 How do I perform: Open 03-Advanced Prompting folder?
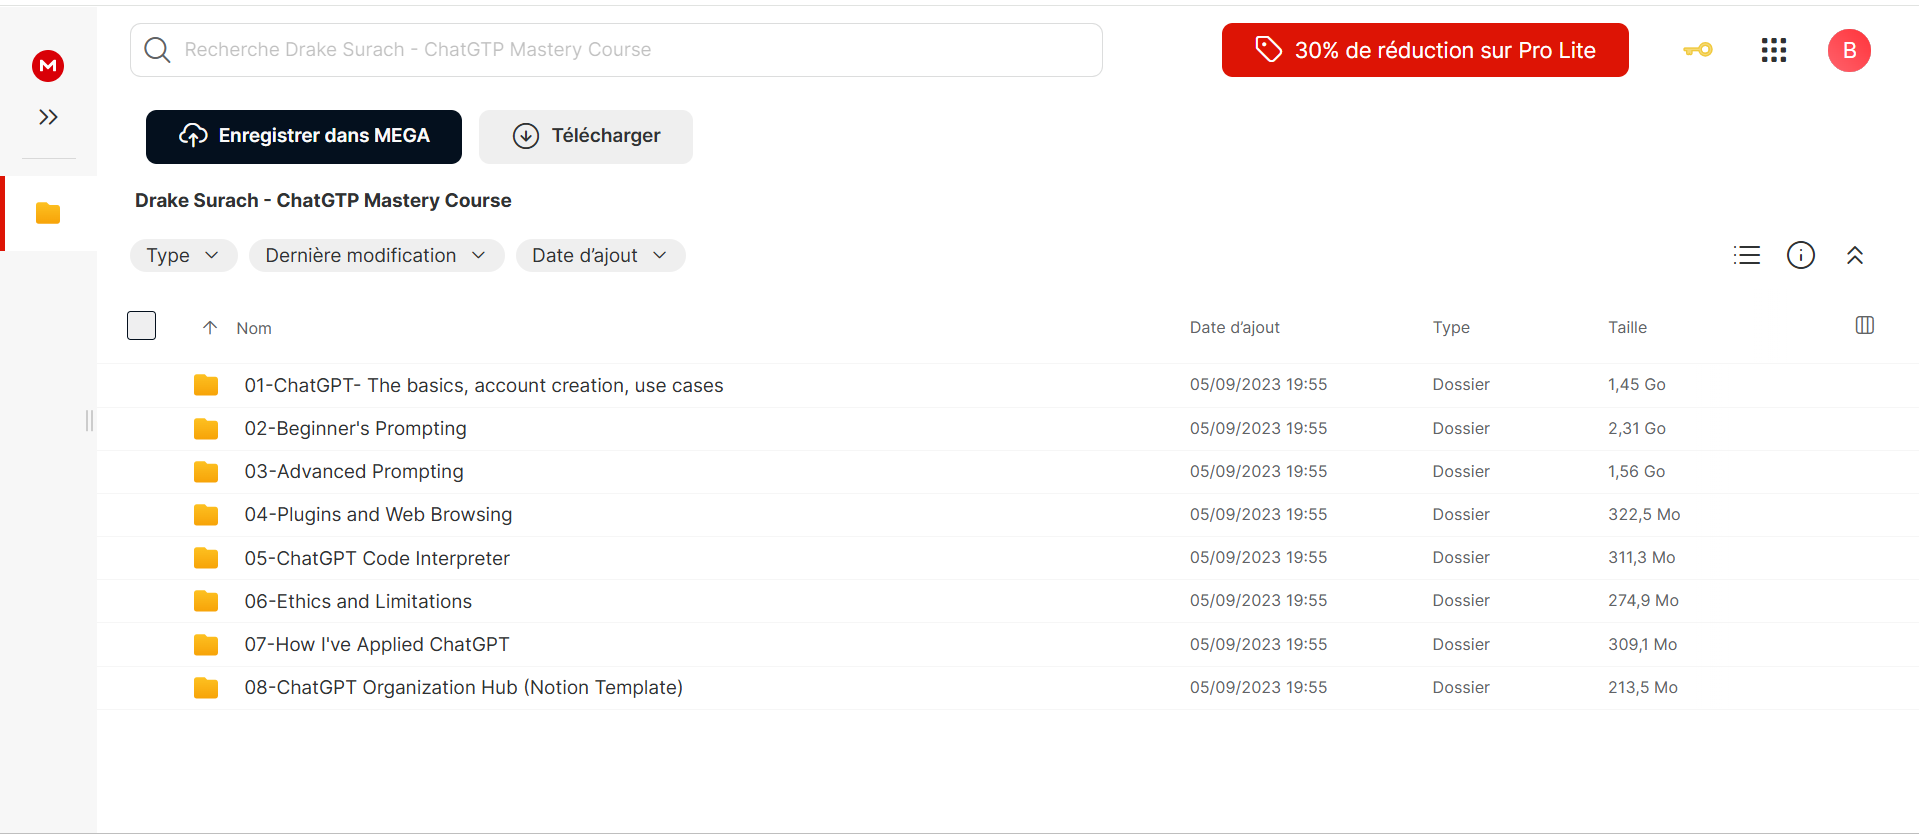coord(354,471)
